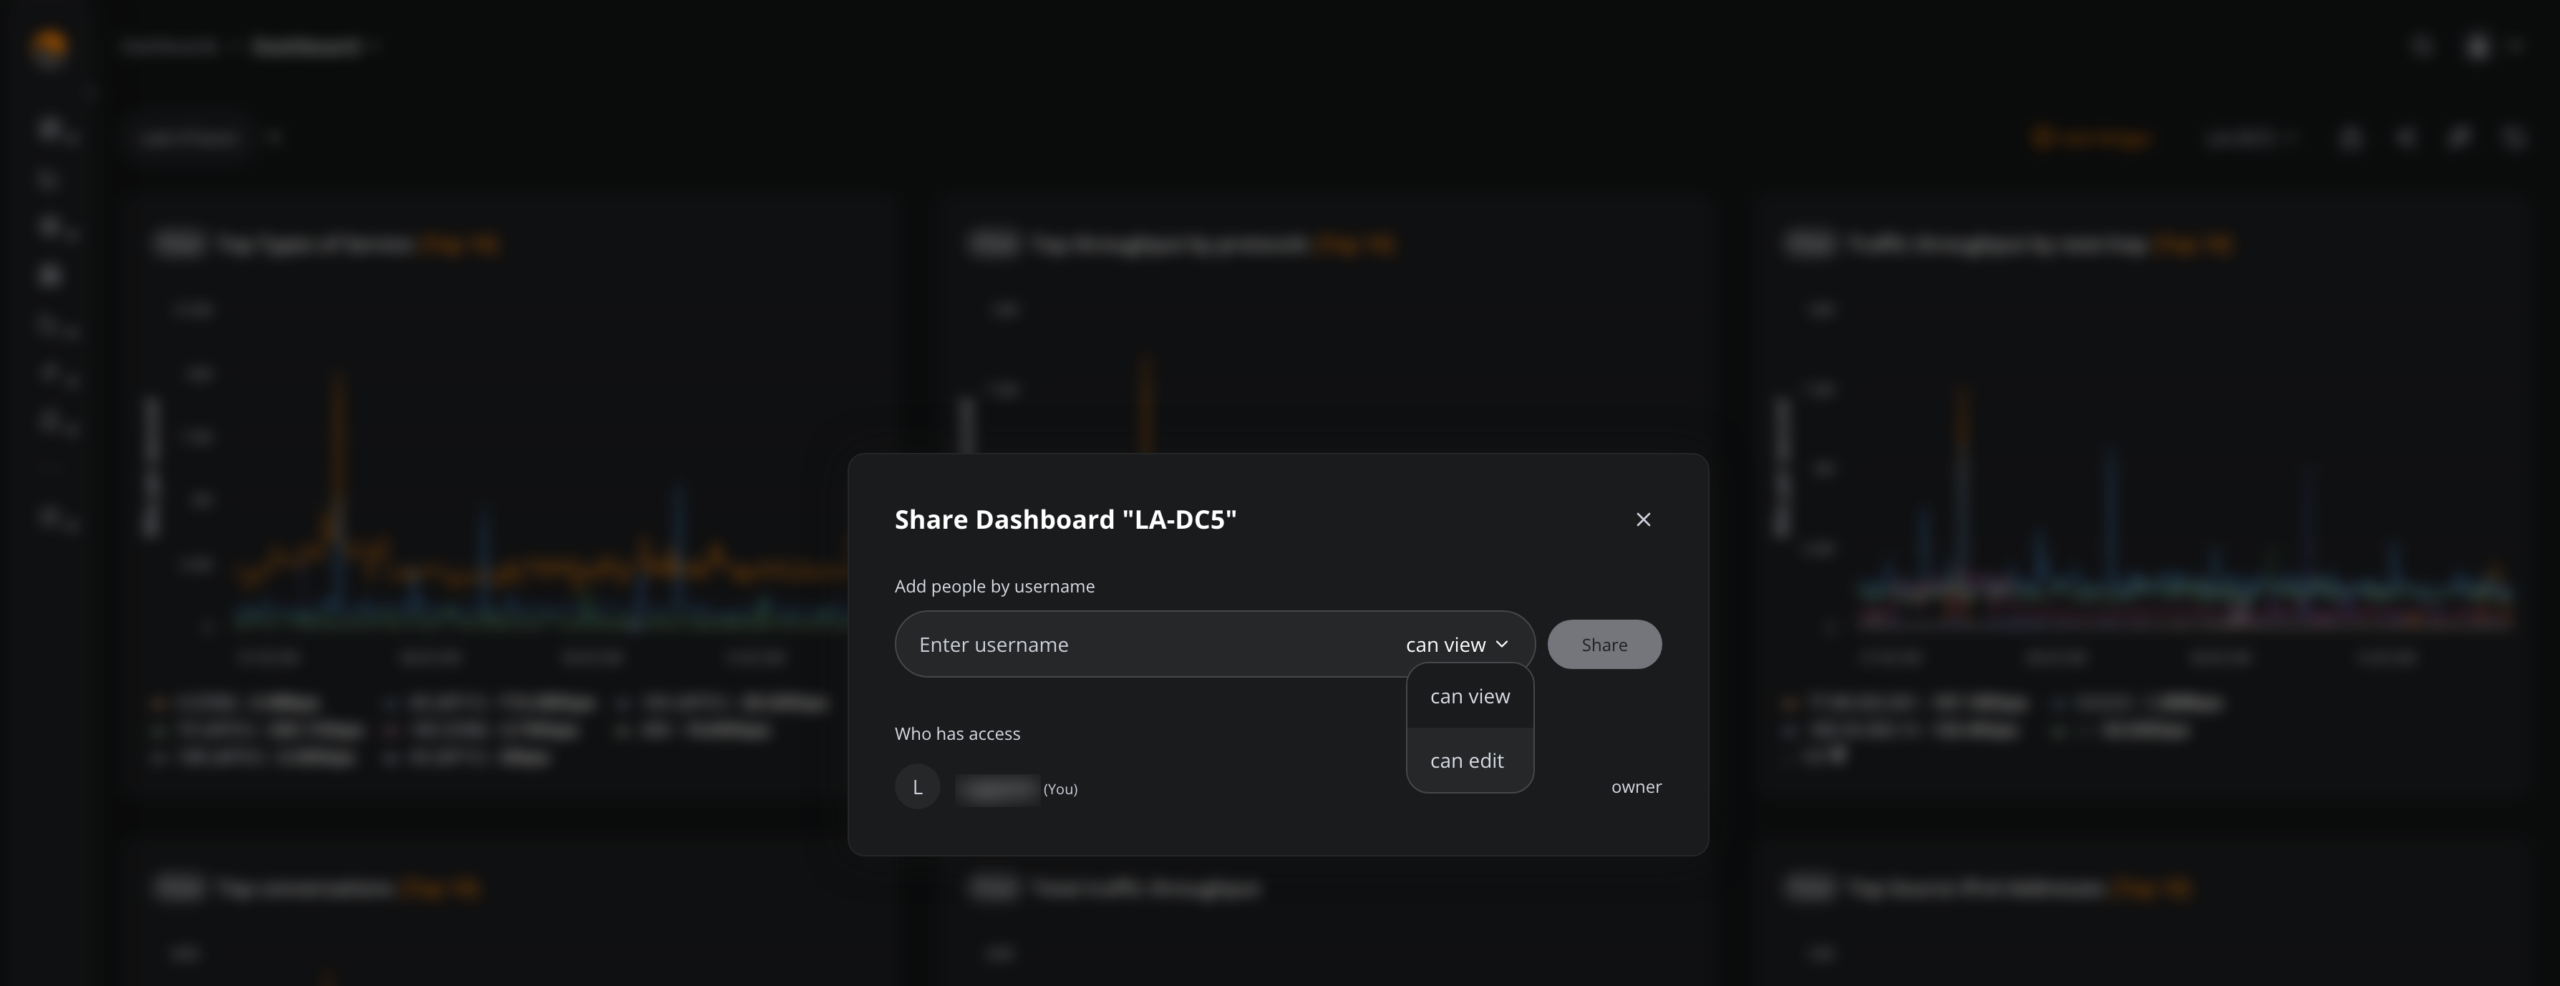Click the dim icon beside the top-bar avatar
This screenshot has width=2560, height=986.
coord(2421,46)
